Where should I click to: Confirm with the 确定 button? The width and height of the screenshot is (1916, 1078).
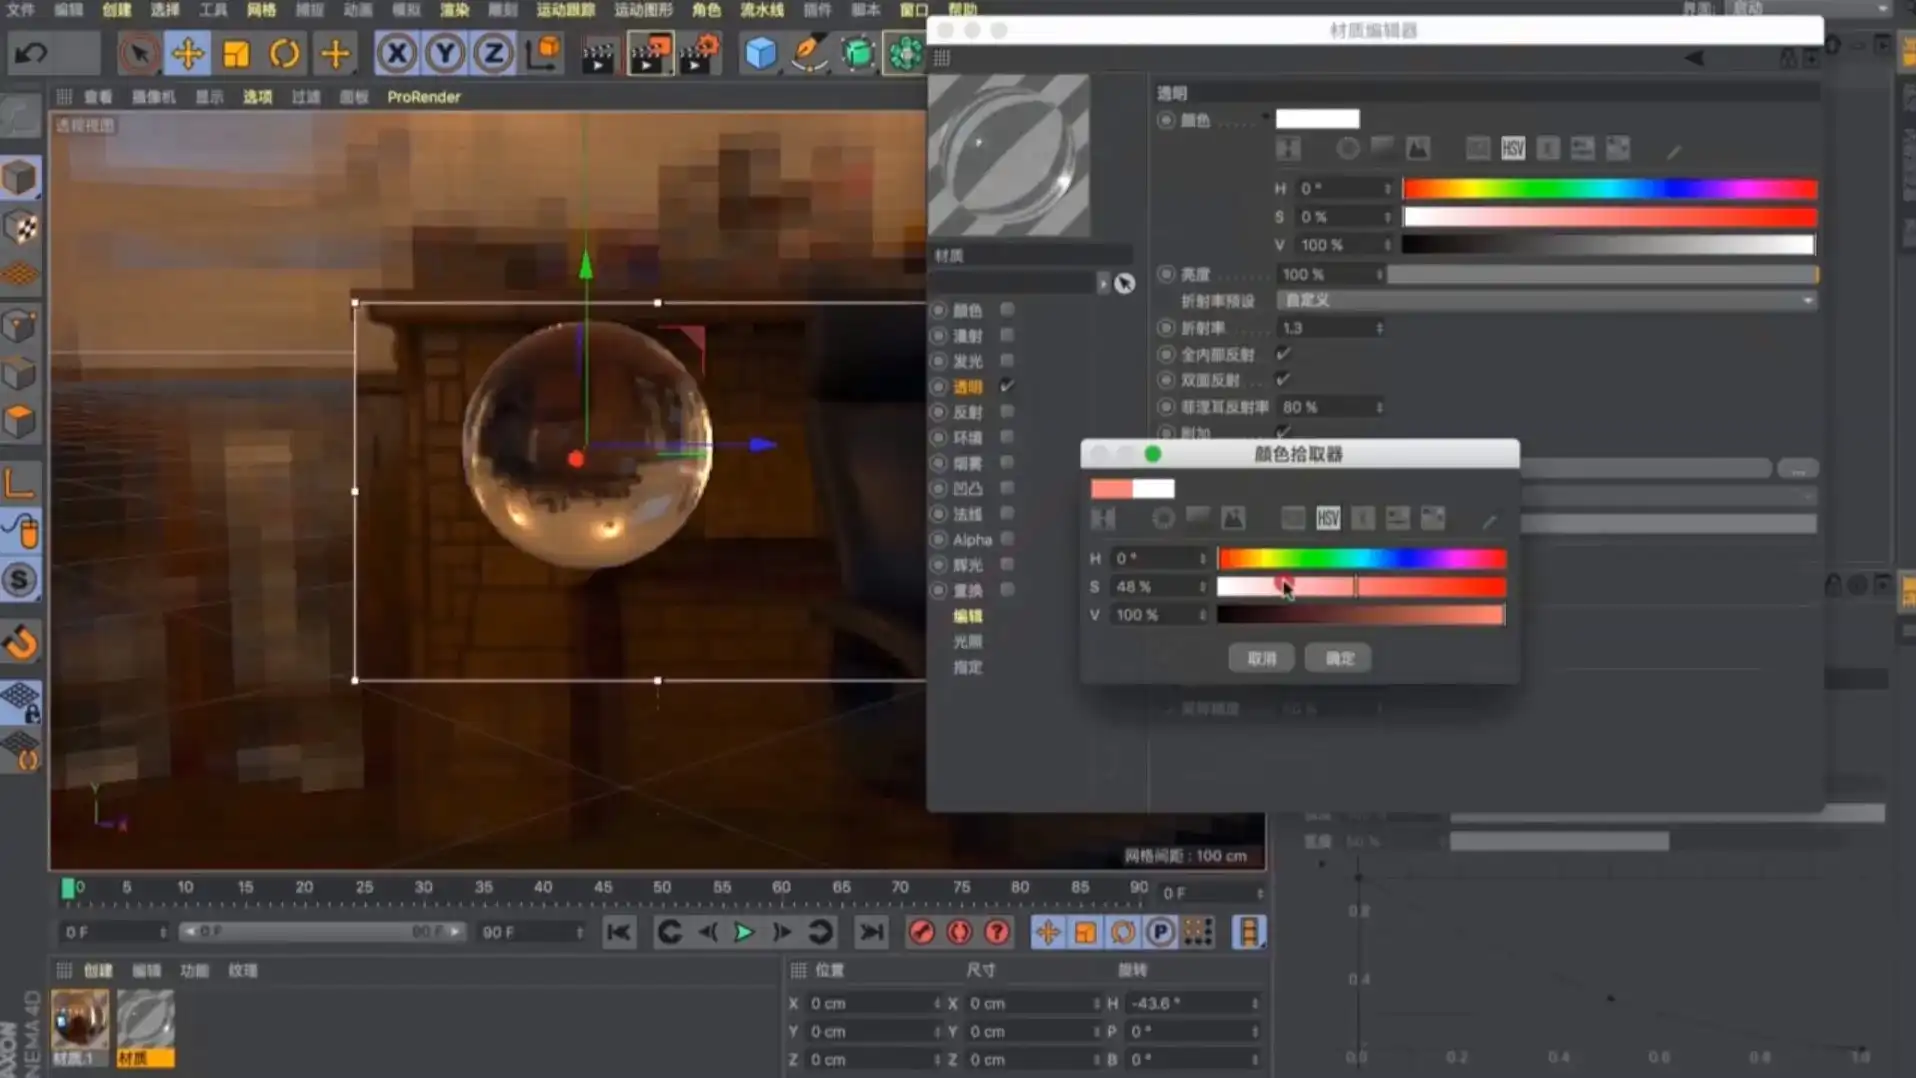[x=1338, y=658]
